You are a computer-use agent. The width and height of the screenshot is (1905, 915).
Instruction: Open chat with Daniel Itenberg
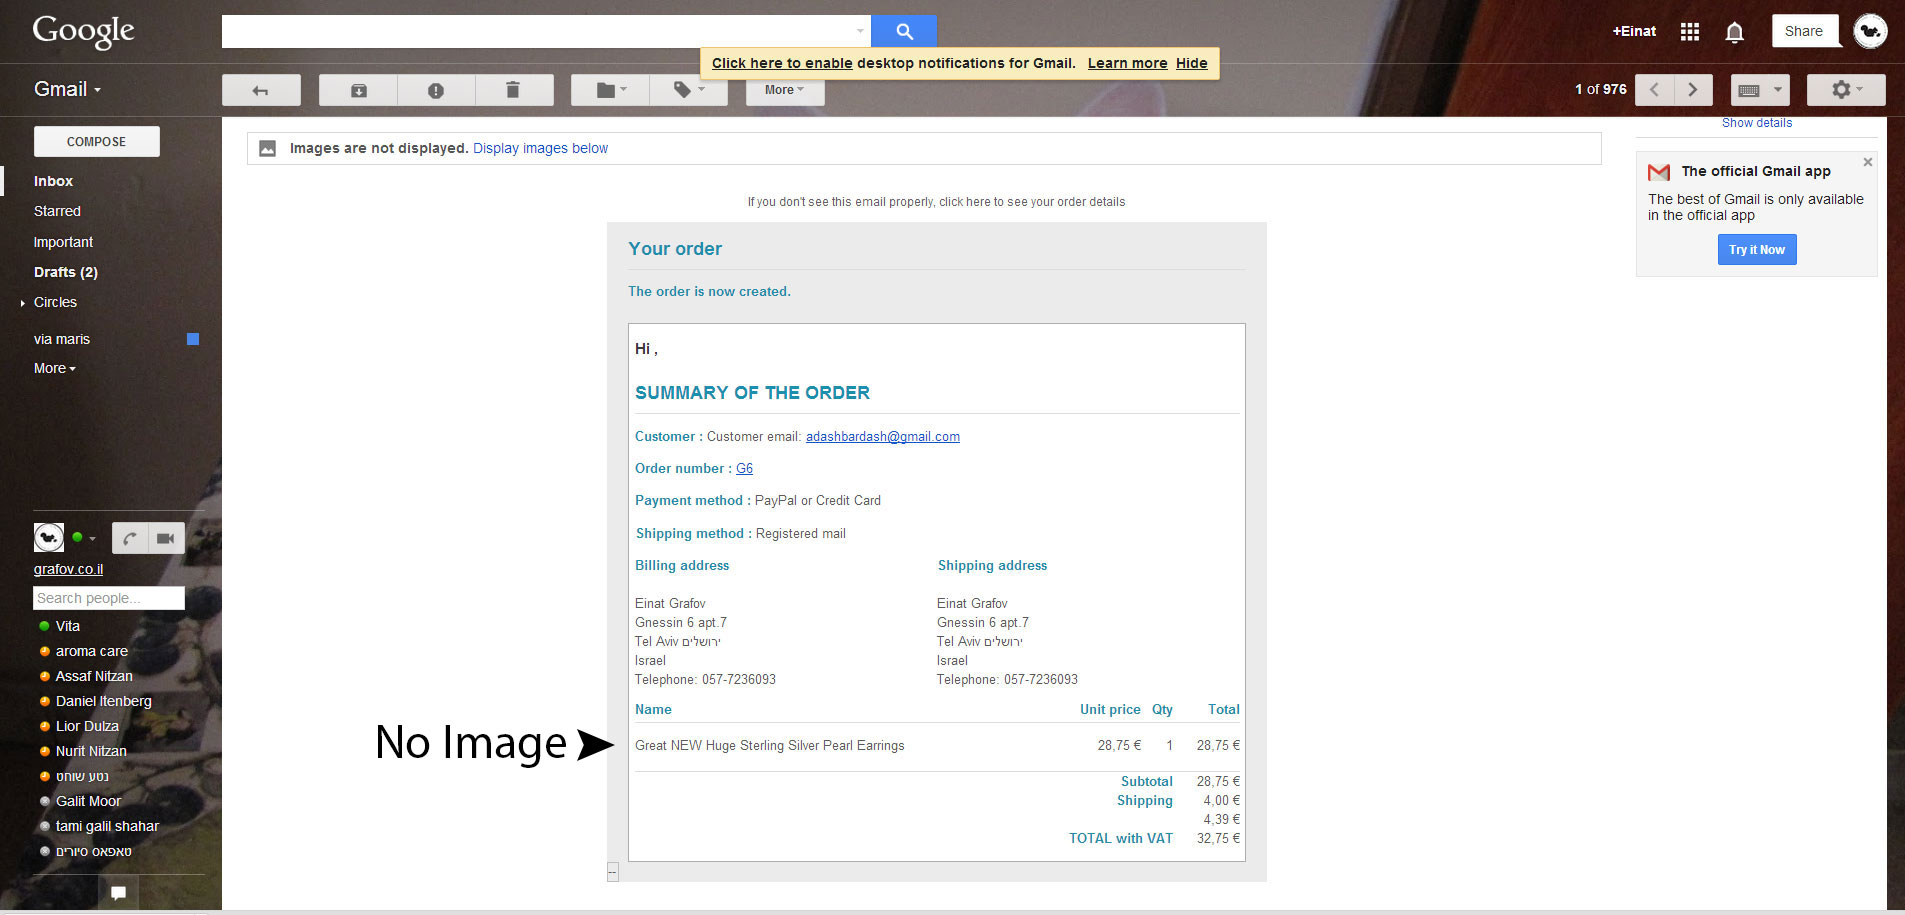click(x=103, y=701)
